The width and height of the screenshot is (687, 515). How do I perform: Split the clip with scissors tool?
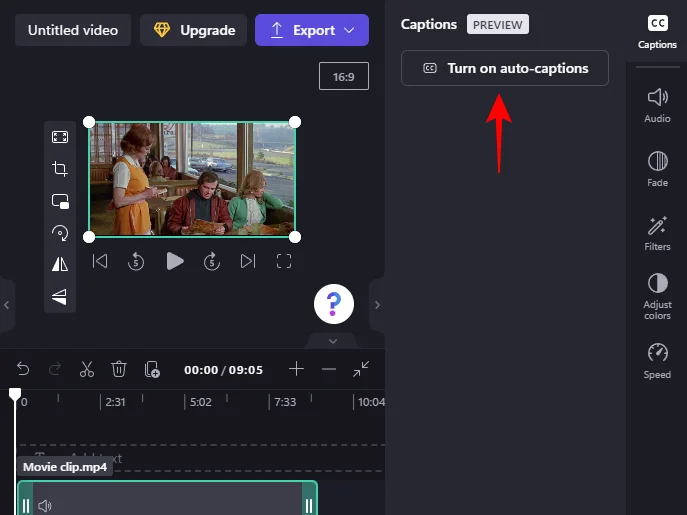pyautogui.click(x=87, y=369)
